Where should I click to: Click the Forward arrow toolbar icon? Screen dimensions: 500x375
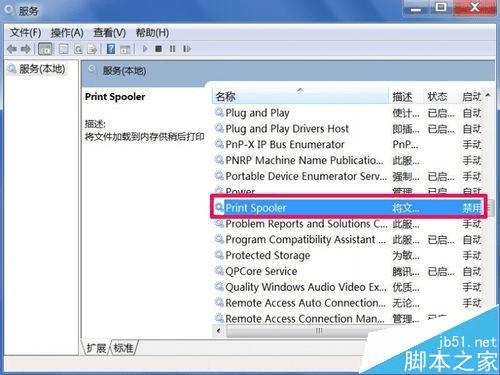pyautogui.click(x=26, y=49)
